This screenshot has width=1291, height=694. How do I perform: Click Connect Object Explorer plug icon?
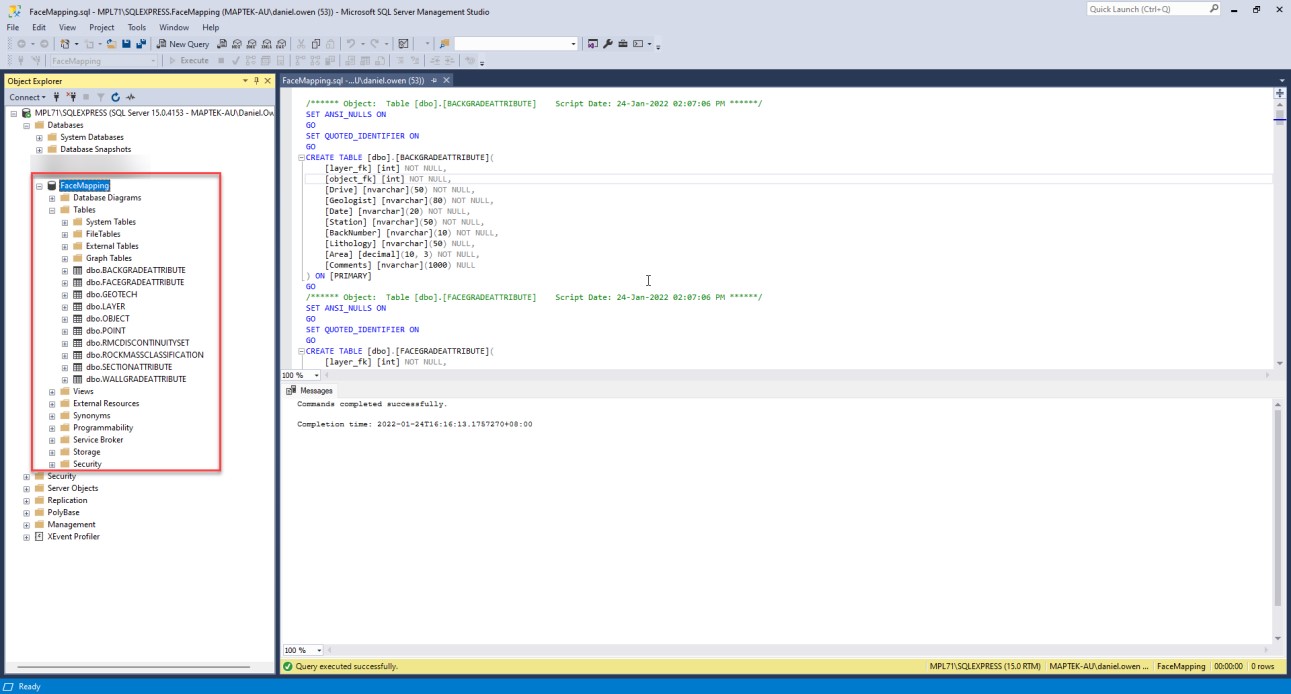(57, 97)
